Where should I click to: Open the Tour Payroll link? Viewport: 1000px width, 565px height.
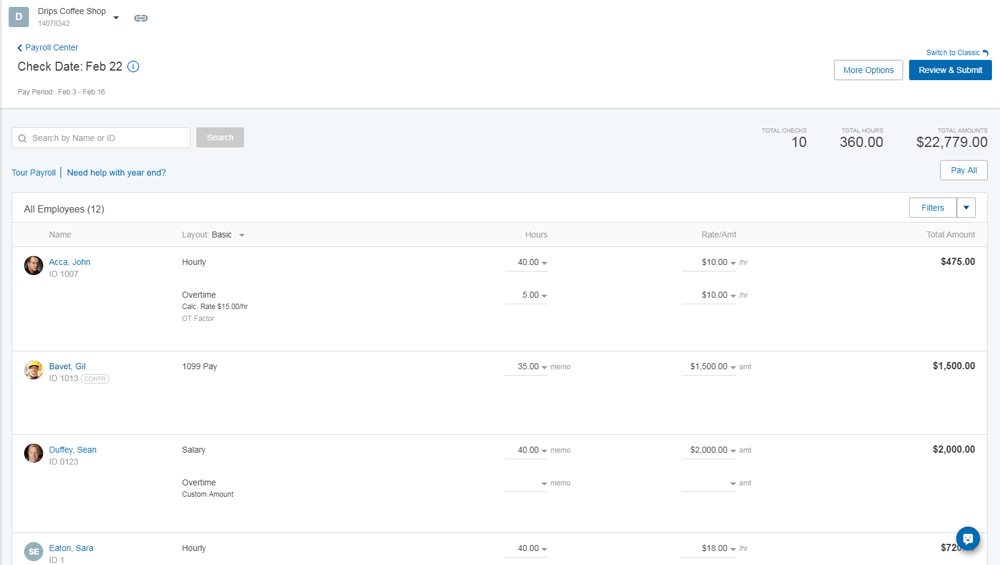click(34, 173)
